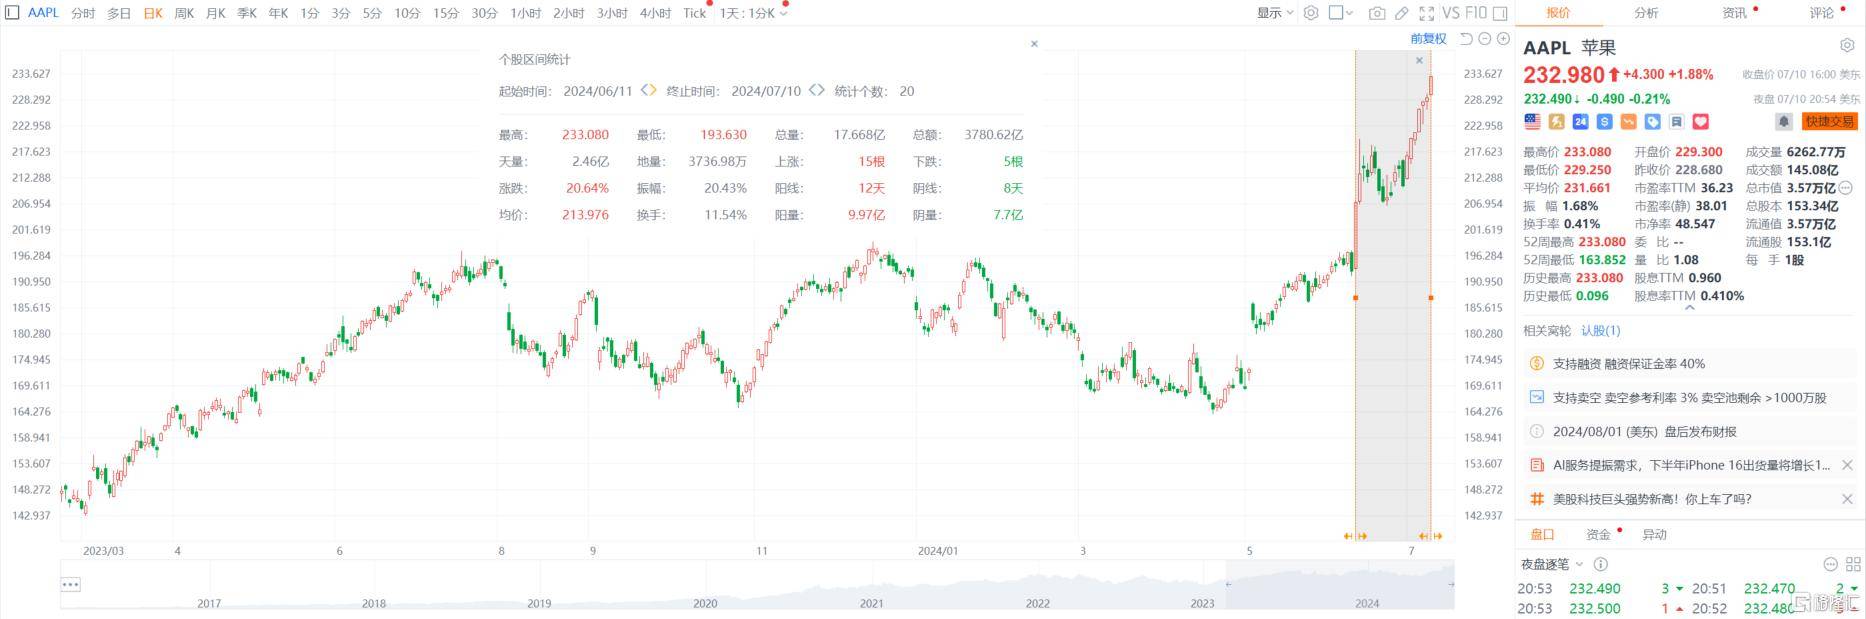1866x619 pixels.
Task: Dismiss the AI服务提振需求 news row
Action: [1847, 465]
